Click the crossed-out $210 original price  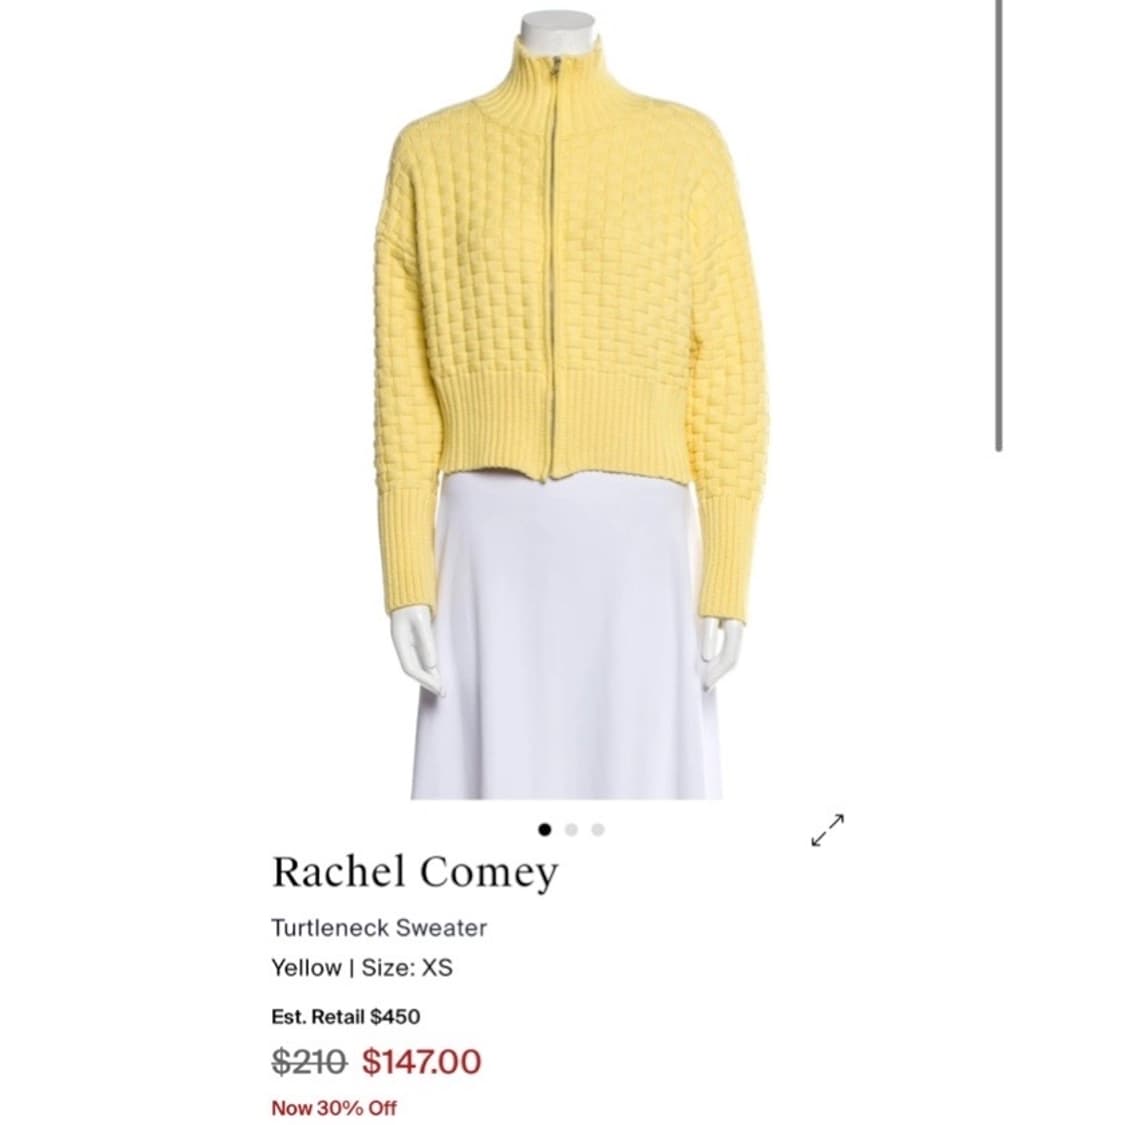pyautogui.click(x=309, y=1062)
